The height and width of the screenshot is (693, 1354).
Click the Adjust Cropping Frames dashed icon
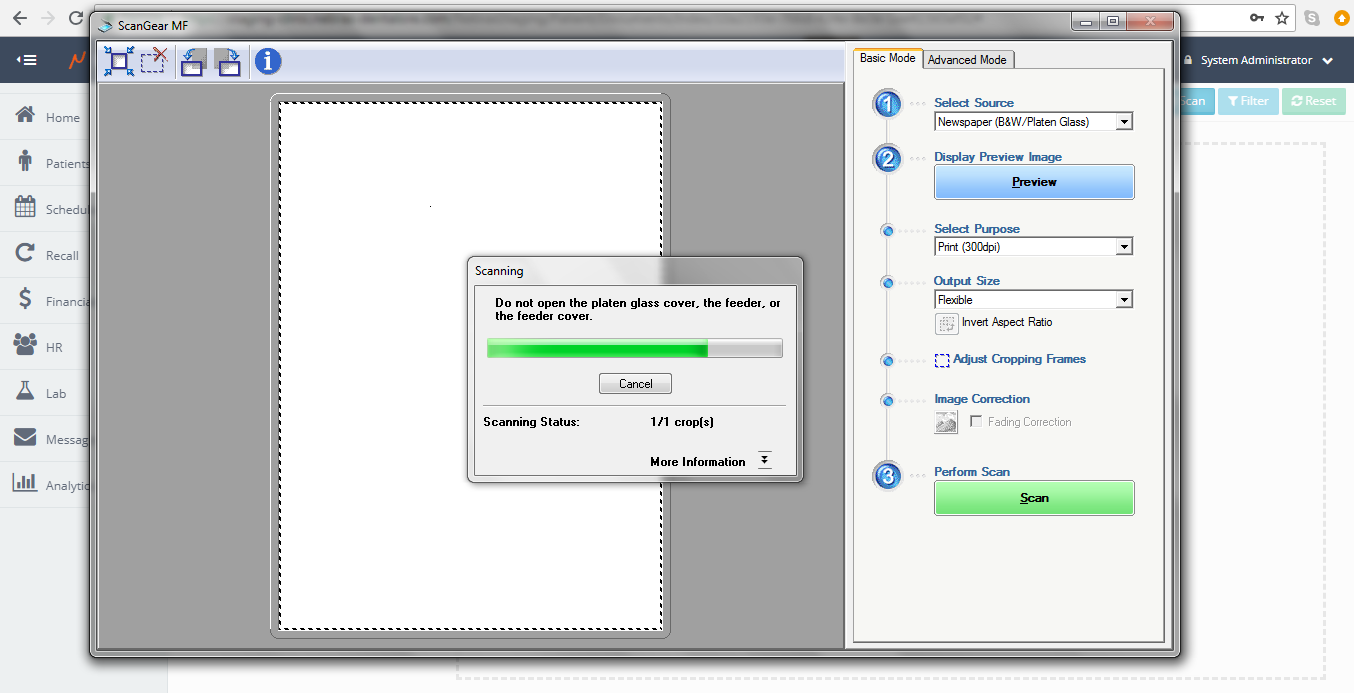click(x=942, y=360)
